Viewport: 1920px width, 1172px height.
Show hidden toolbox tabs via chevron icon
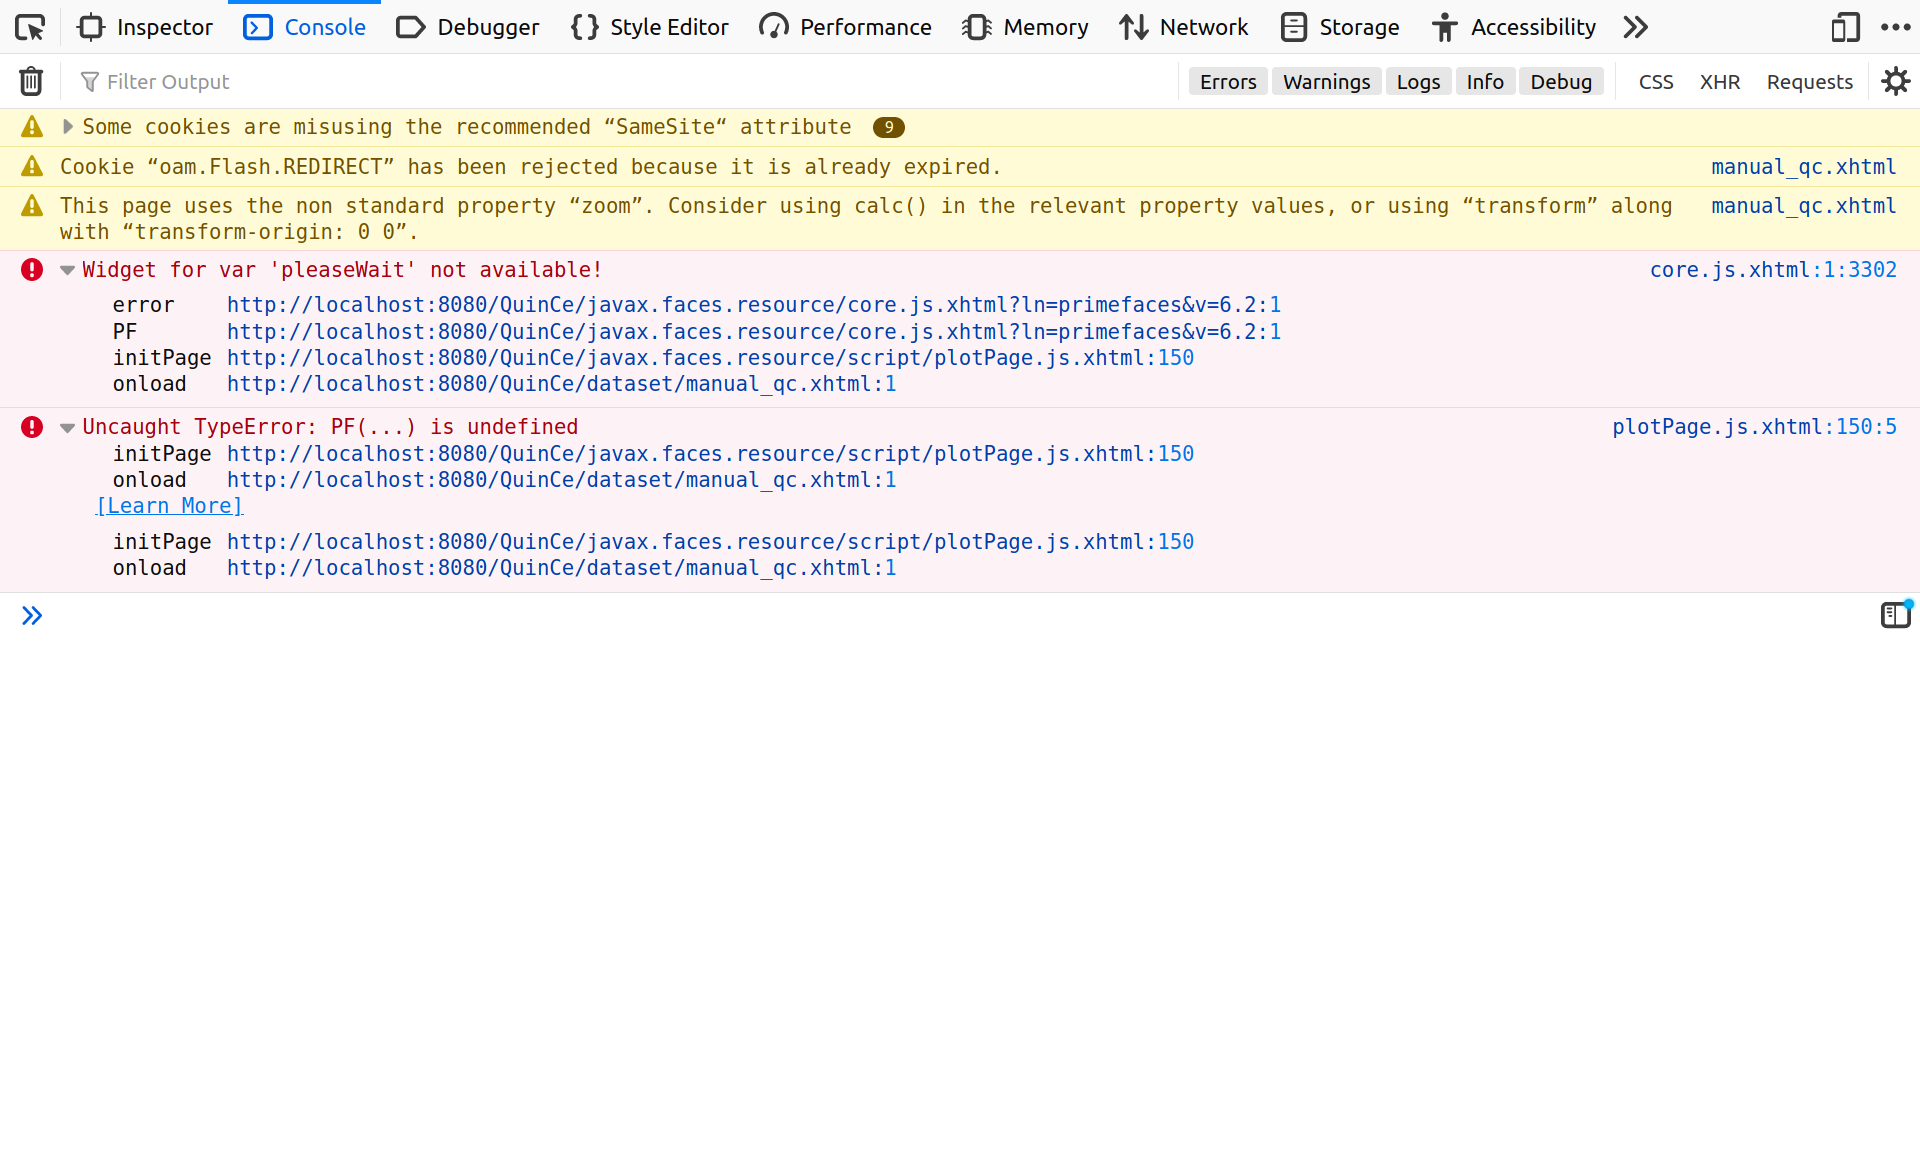click(x=1634, y=27)
